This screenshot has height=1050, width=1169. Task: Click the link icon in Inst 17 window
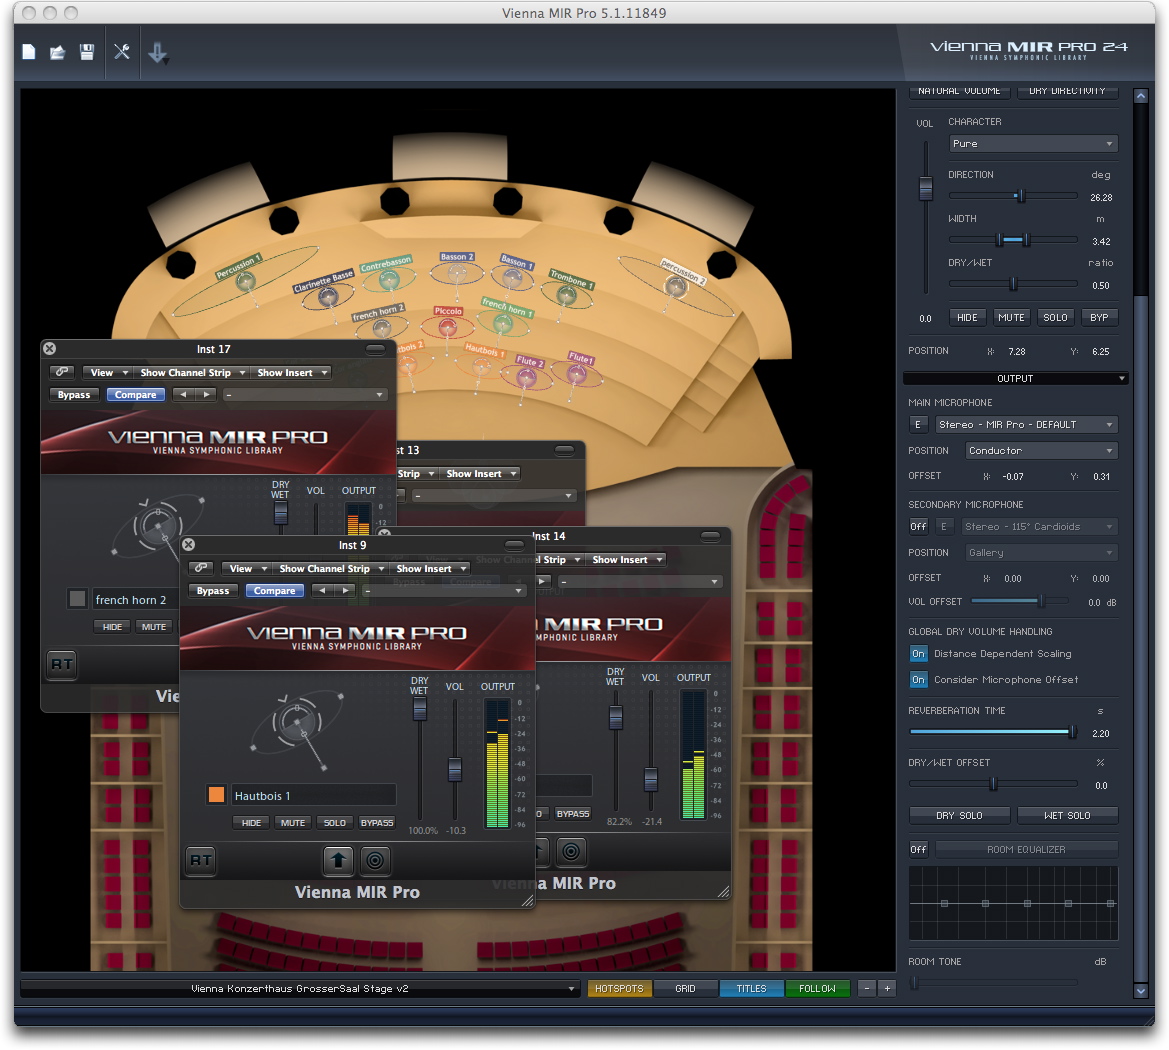pyautogui.click(x=62, y=371)
